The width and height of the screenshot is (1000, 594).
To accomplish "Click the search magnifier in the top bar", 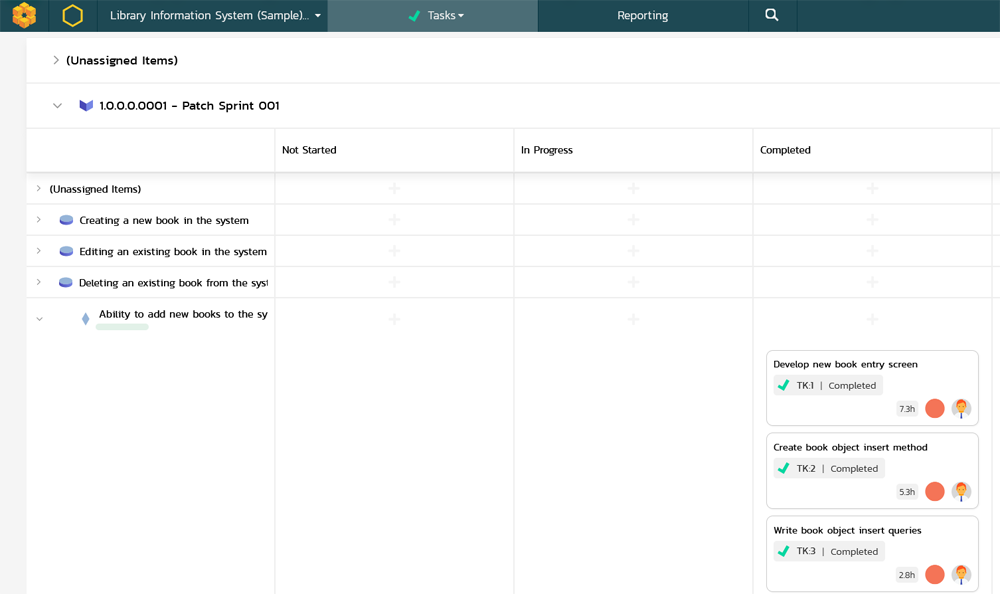I will click(772, 15).
